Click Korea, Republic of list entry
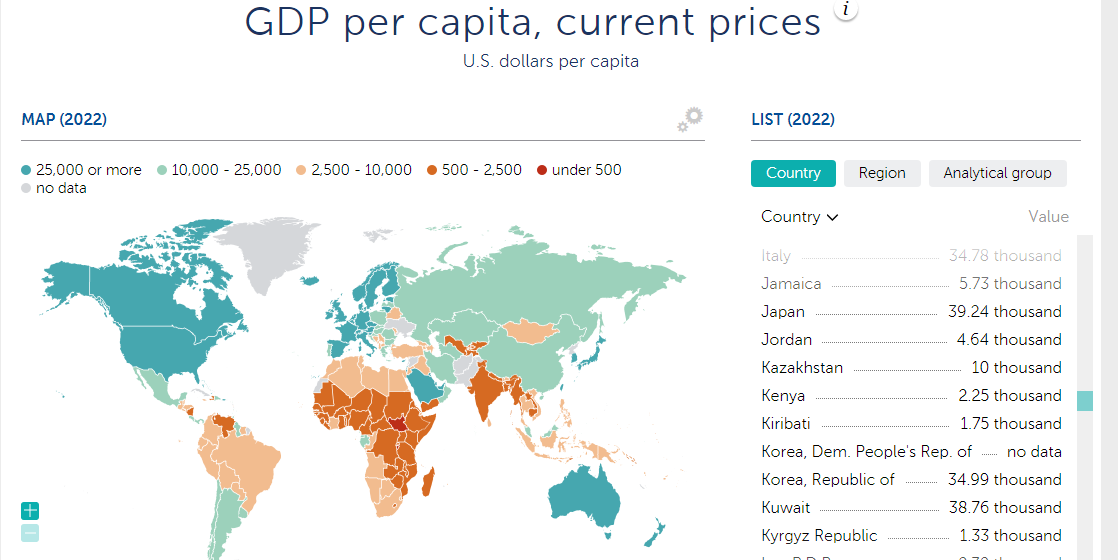1118x560 pixels. (827, 480)
